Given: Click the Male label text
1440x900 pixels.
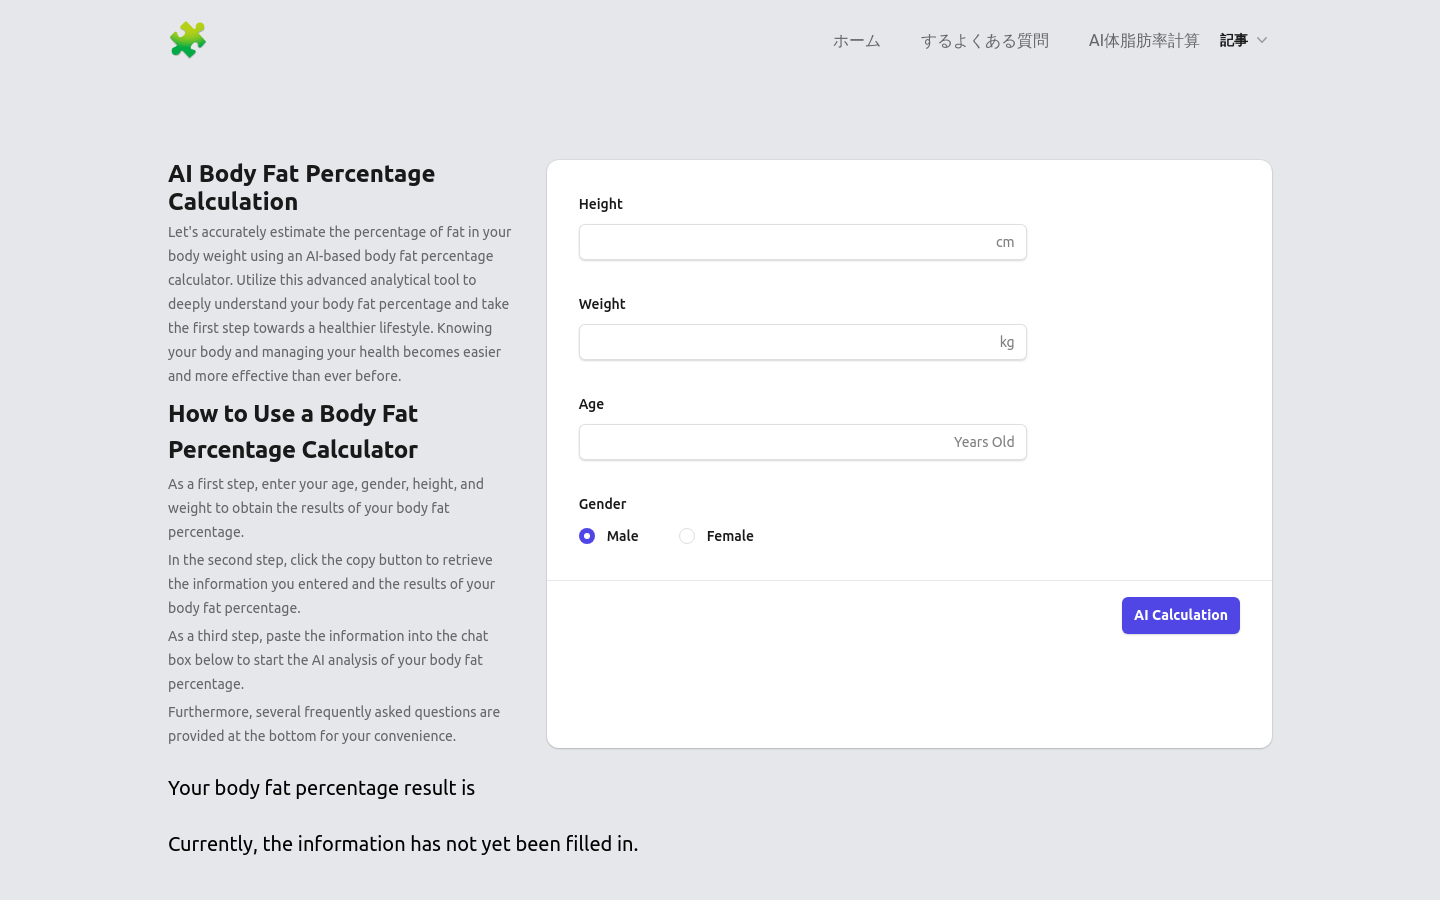Looking at the screenshot, I should 622,536.
